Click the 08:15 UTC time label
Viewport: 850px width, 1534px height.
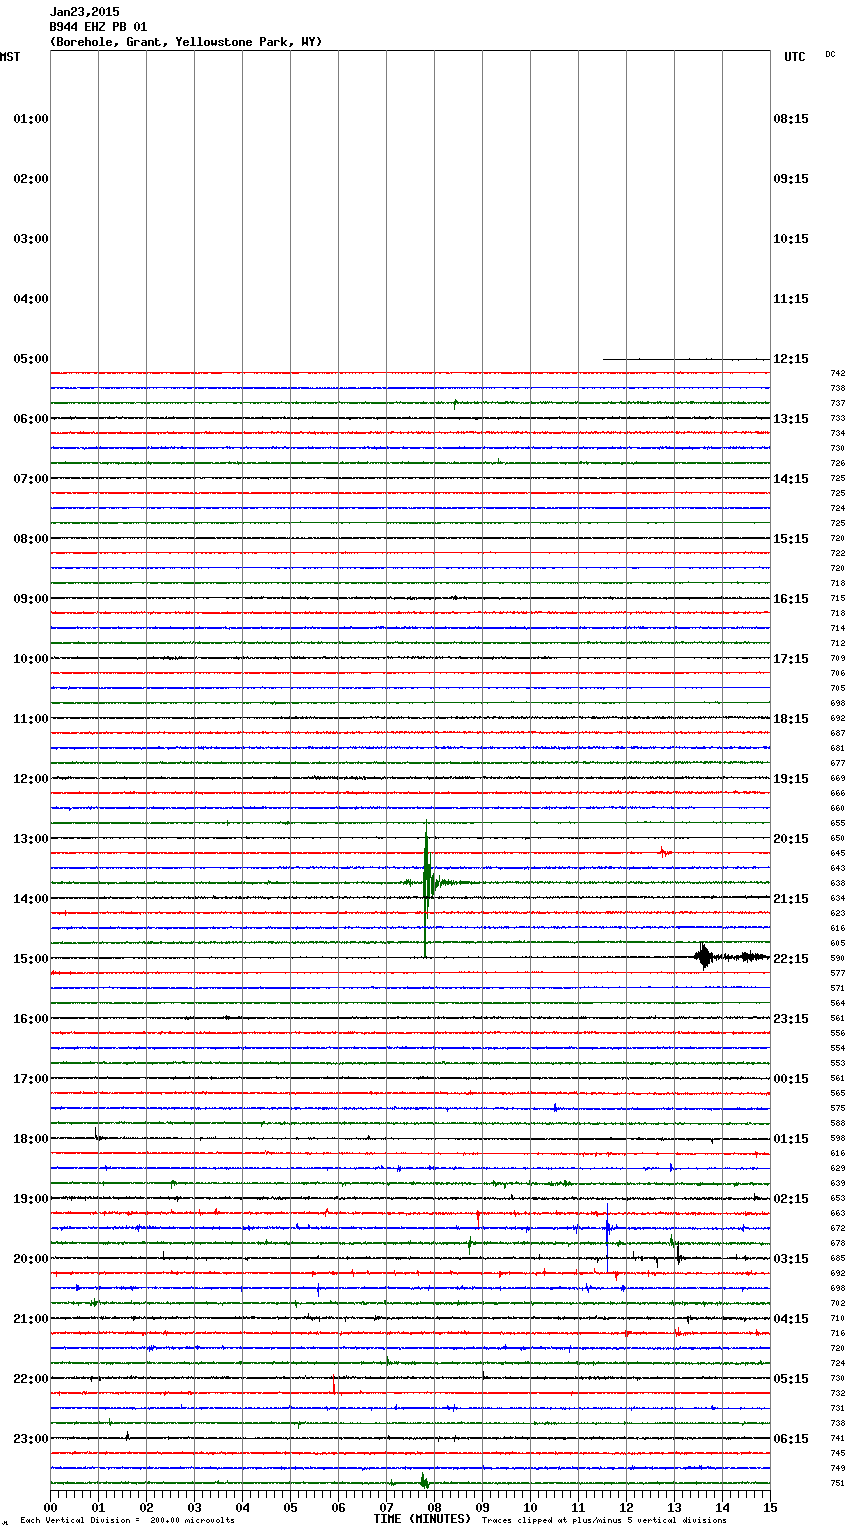[791, 119]
